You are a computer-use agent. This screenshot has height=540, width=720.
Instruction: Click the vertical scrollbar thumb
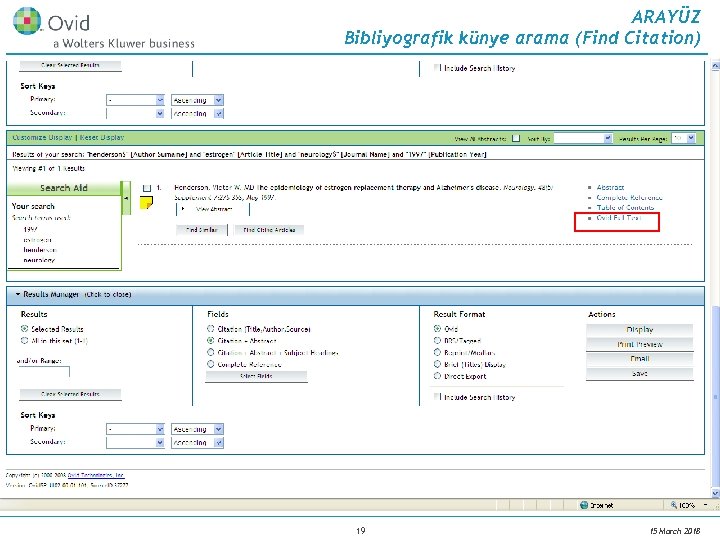coord(715,397)
